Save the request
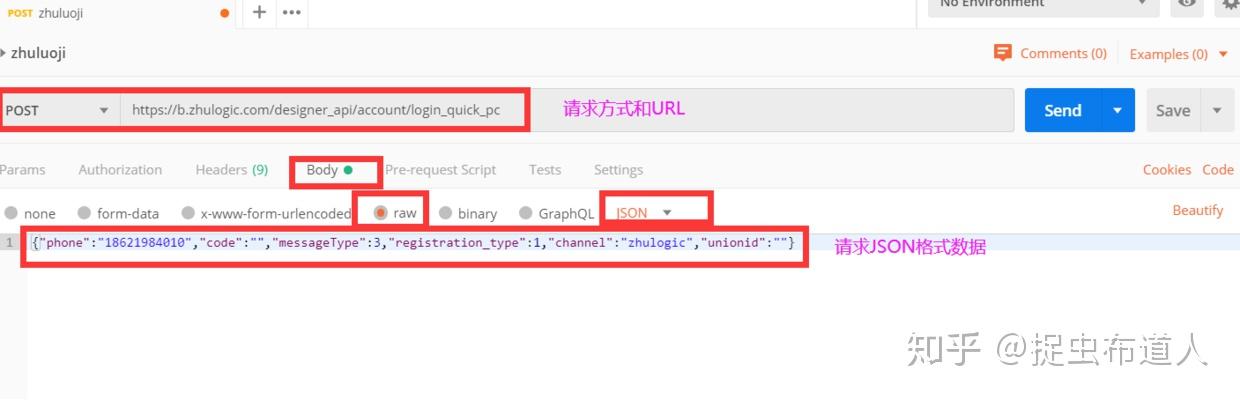Image resolution: width=1240 pixels, height=400 pixels. coord(1173,110)
